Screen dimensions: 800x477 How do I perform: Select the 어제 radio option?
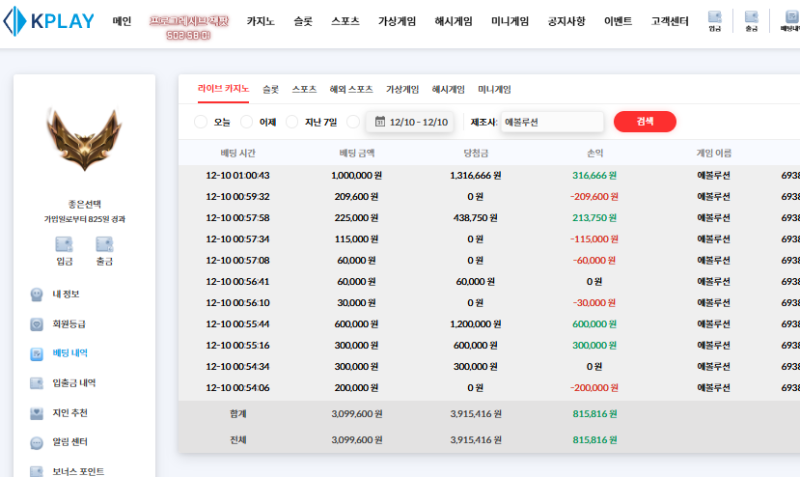click(247, 122)
